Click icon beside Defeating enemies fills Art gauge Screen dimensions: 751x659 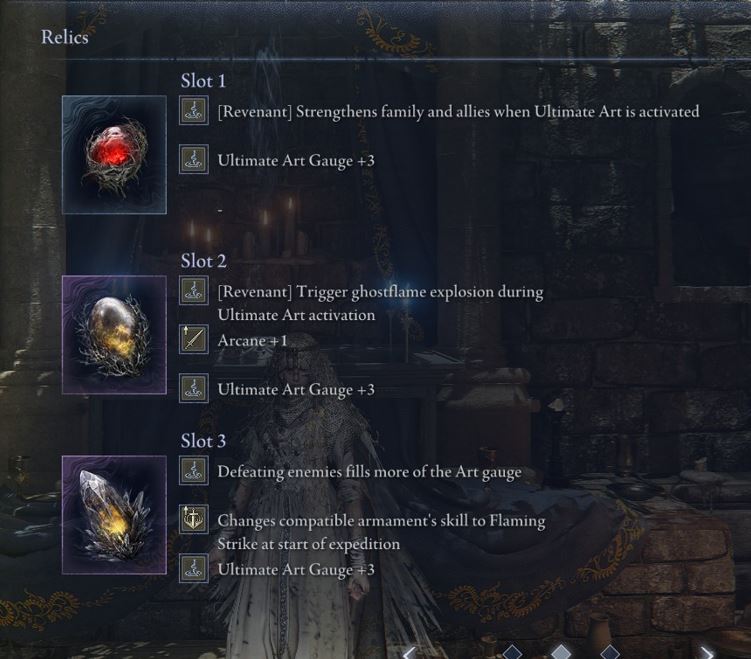[x=193, y=471]
